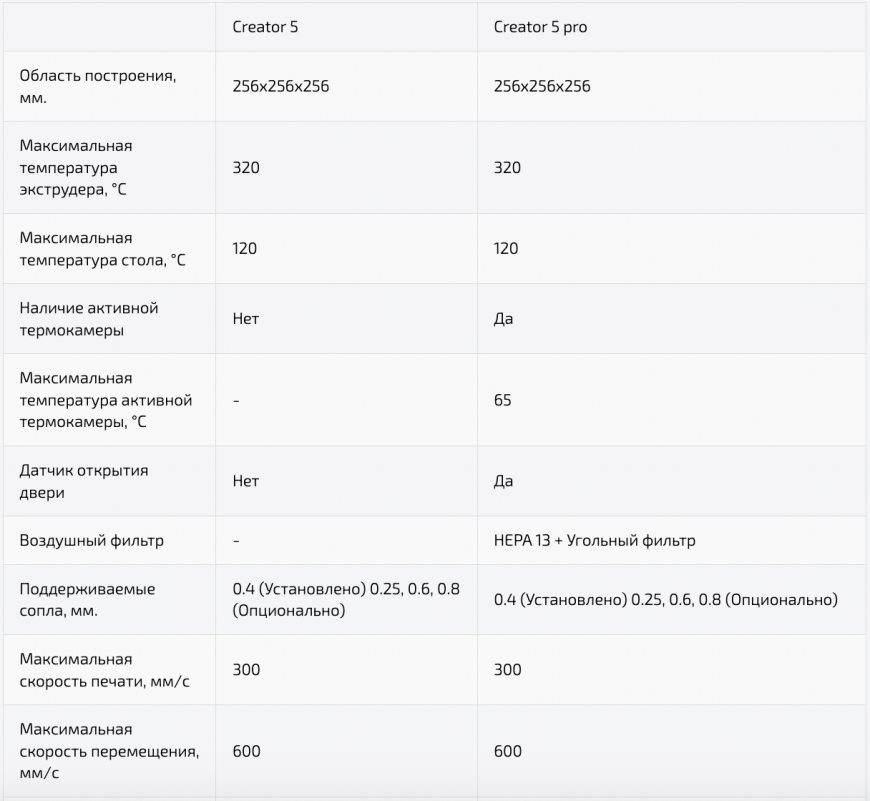Viewport: 870px width, 801px height.
Task: Select Максимальная температура экструдера label
Action: 76,168
